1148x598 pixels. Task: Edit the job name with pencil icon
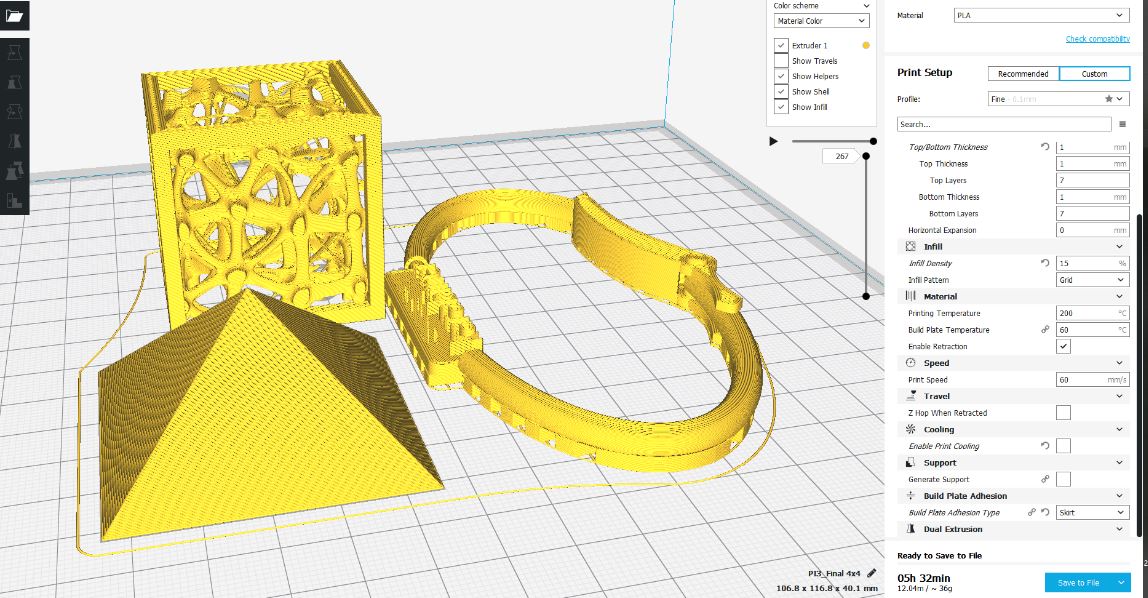coord(871,573)
